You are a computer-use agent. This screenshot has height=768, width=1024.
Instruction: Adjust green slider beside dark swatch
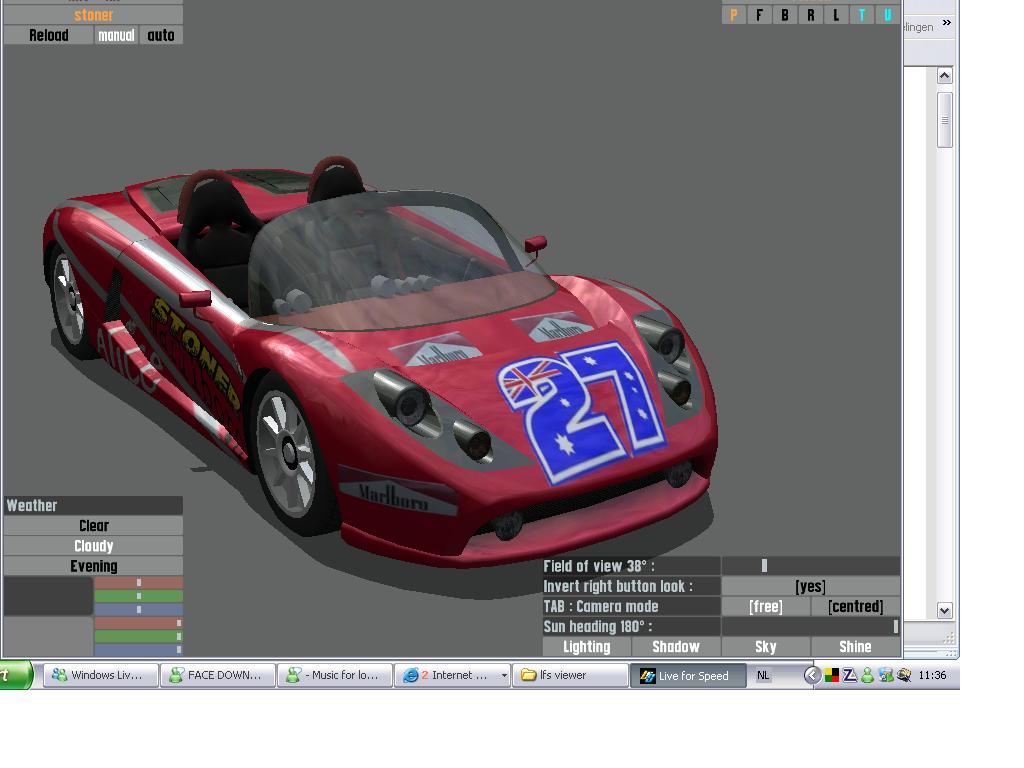coord(138,596)
